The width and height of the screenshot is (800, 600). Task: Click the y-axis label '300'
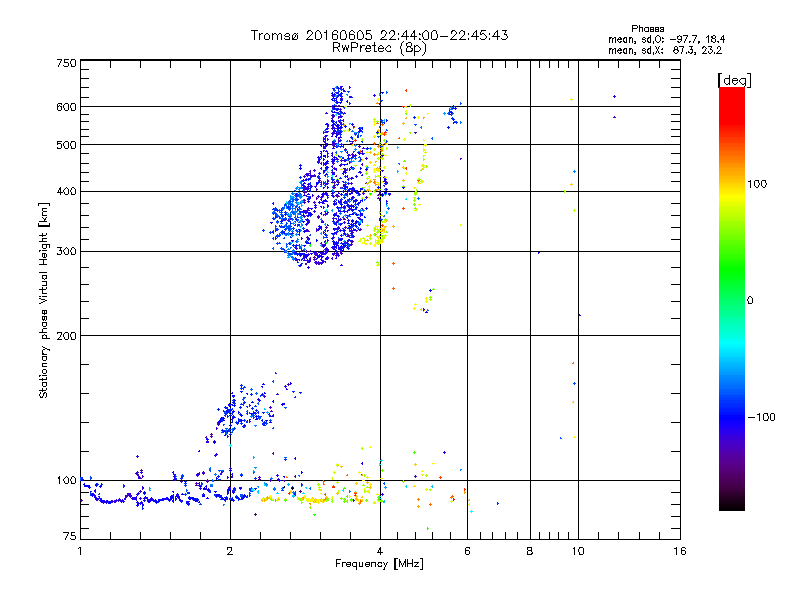[66, 252]
